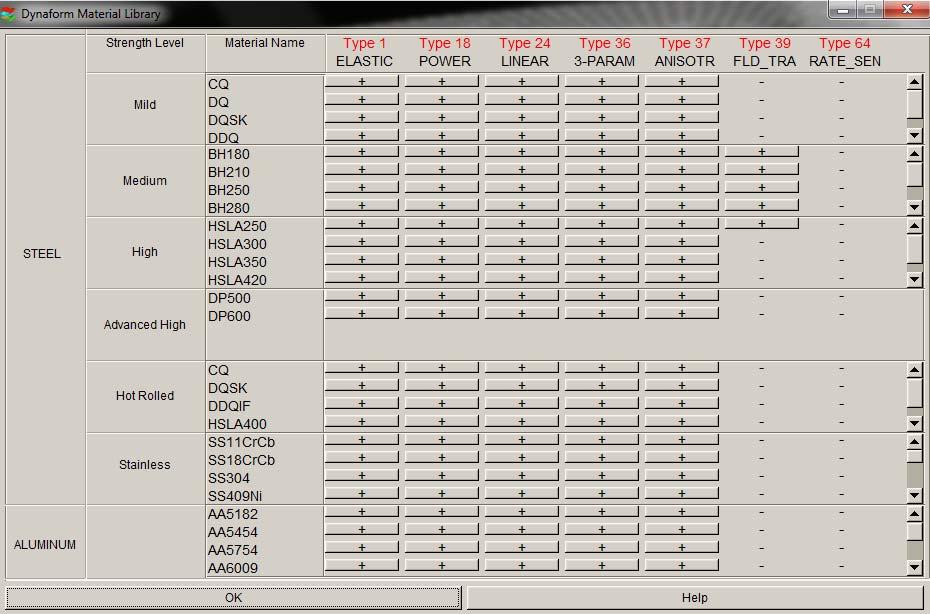Select Type 36 3-PARAM for SS18CrCb
Screen dimensions: 930x614
click(x=602, y=457)
